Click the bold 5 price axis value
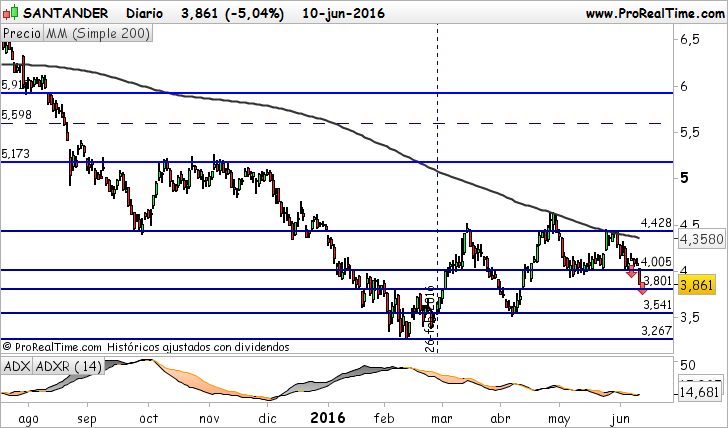This screenshot has width=728, height=428. [x=684, y=178]
